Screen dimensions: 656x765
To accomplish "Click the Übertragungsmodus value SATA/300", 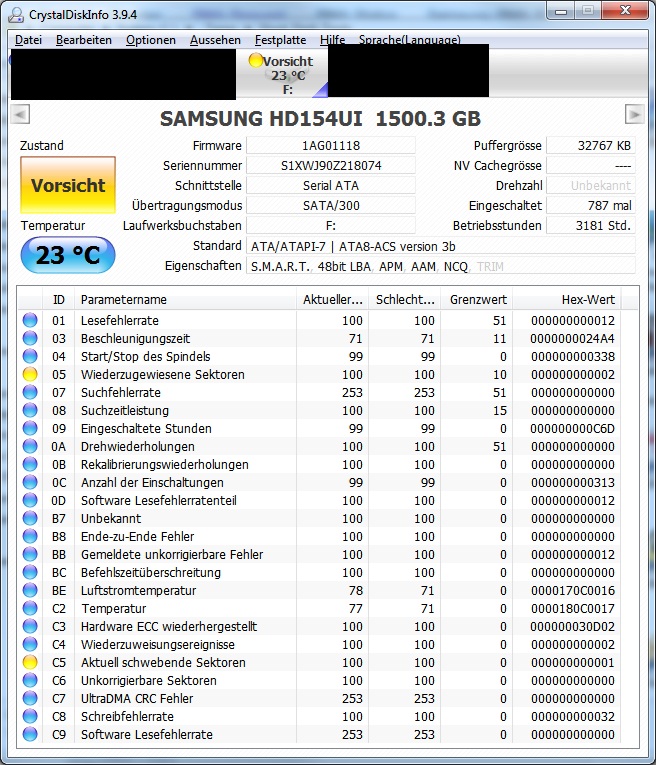I will 331,205.
